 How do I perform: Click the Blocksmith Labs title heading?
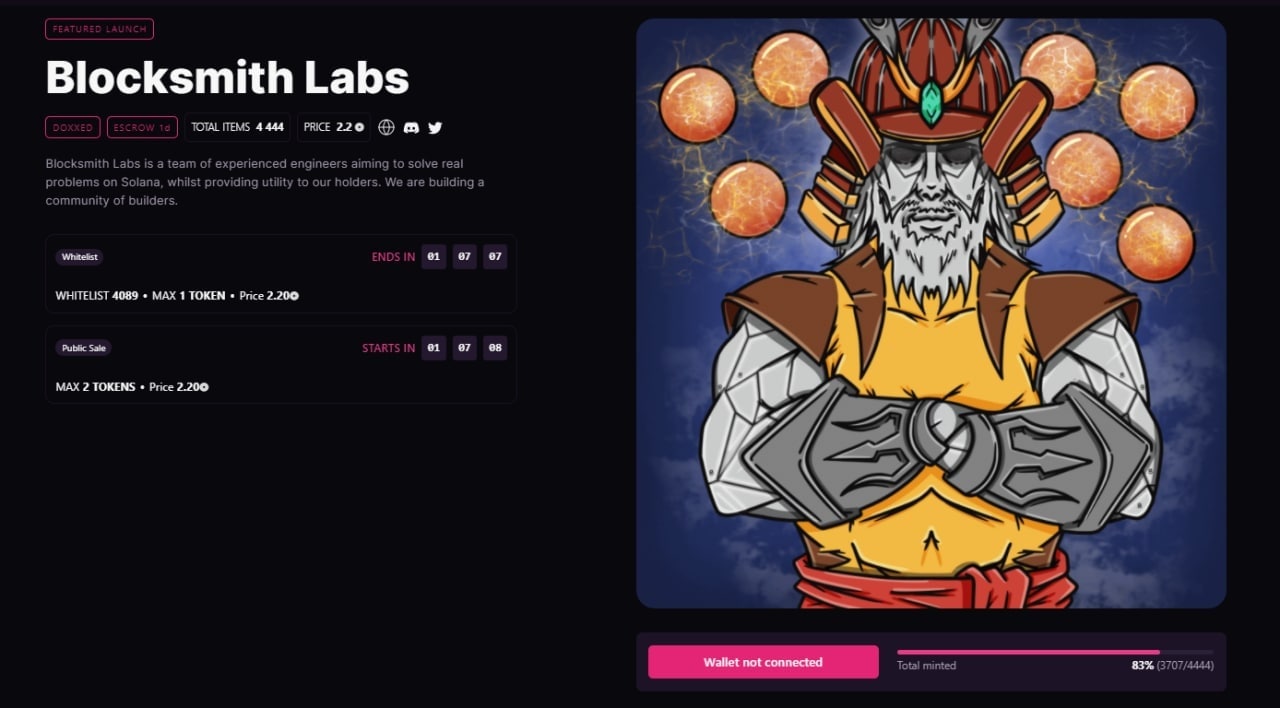coord(227,77)
